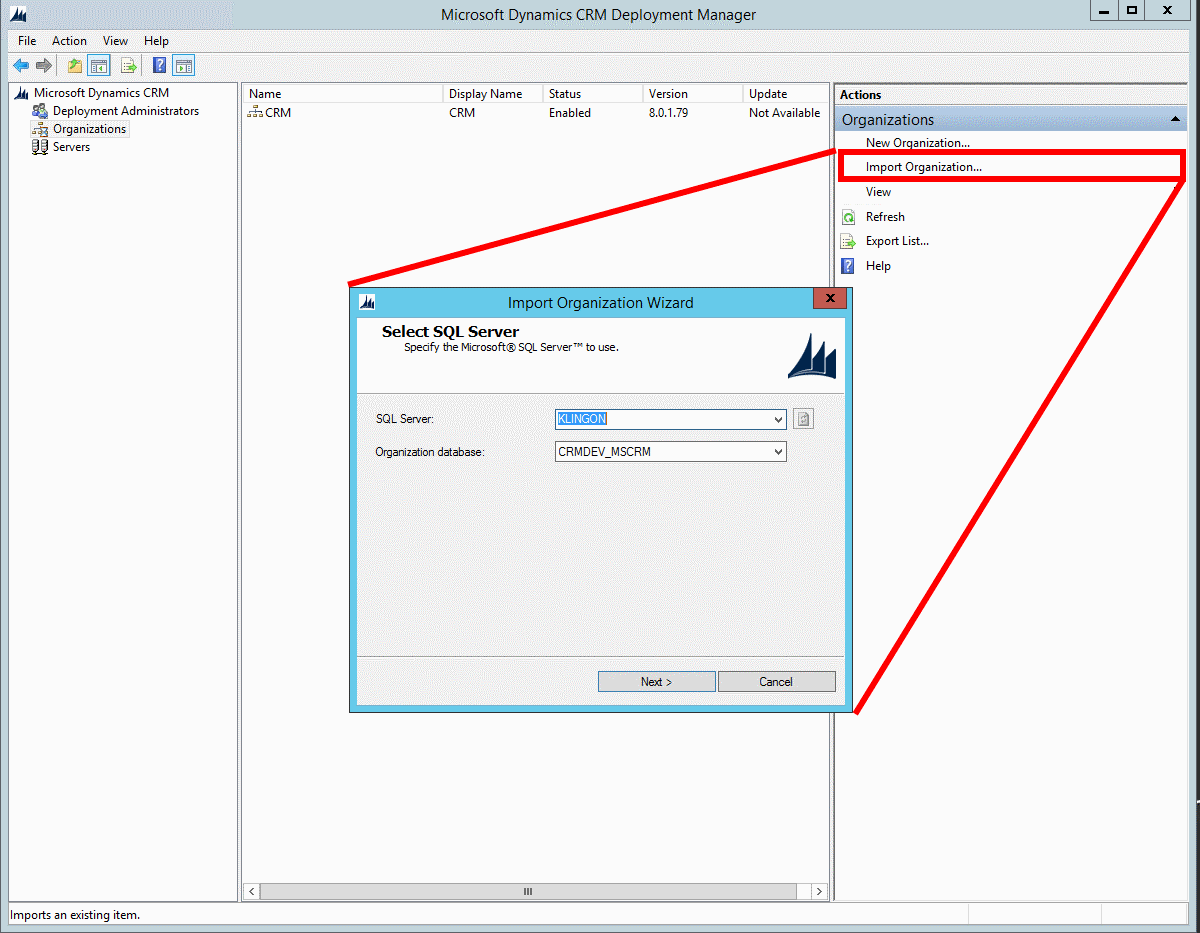Click the Forward arrow toolbar icon
1200x933 pixels.
click(44, 66)
